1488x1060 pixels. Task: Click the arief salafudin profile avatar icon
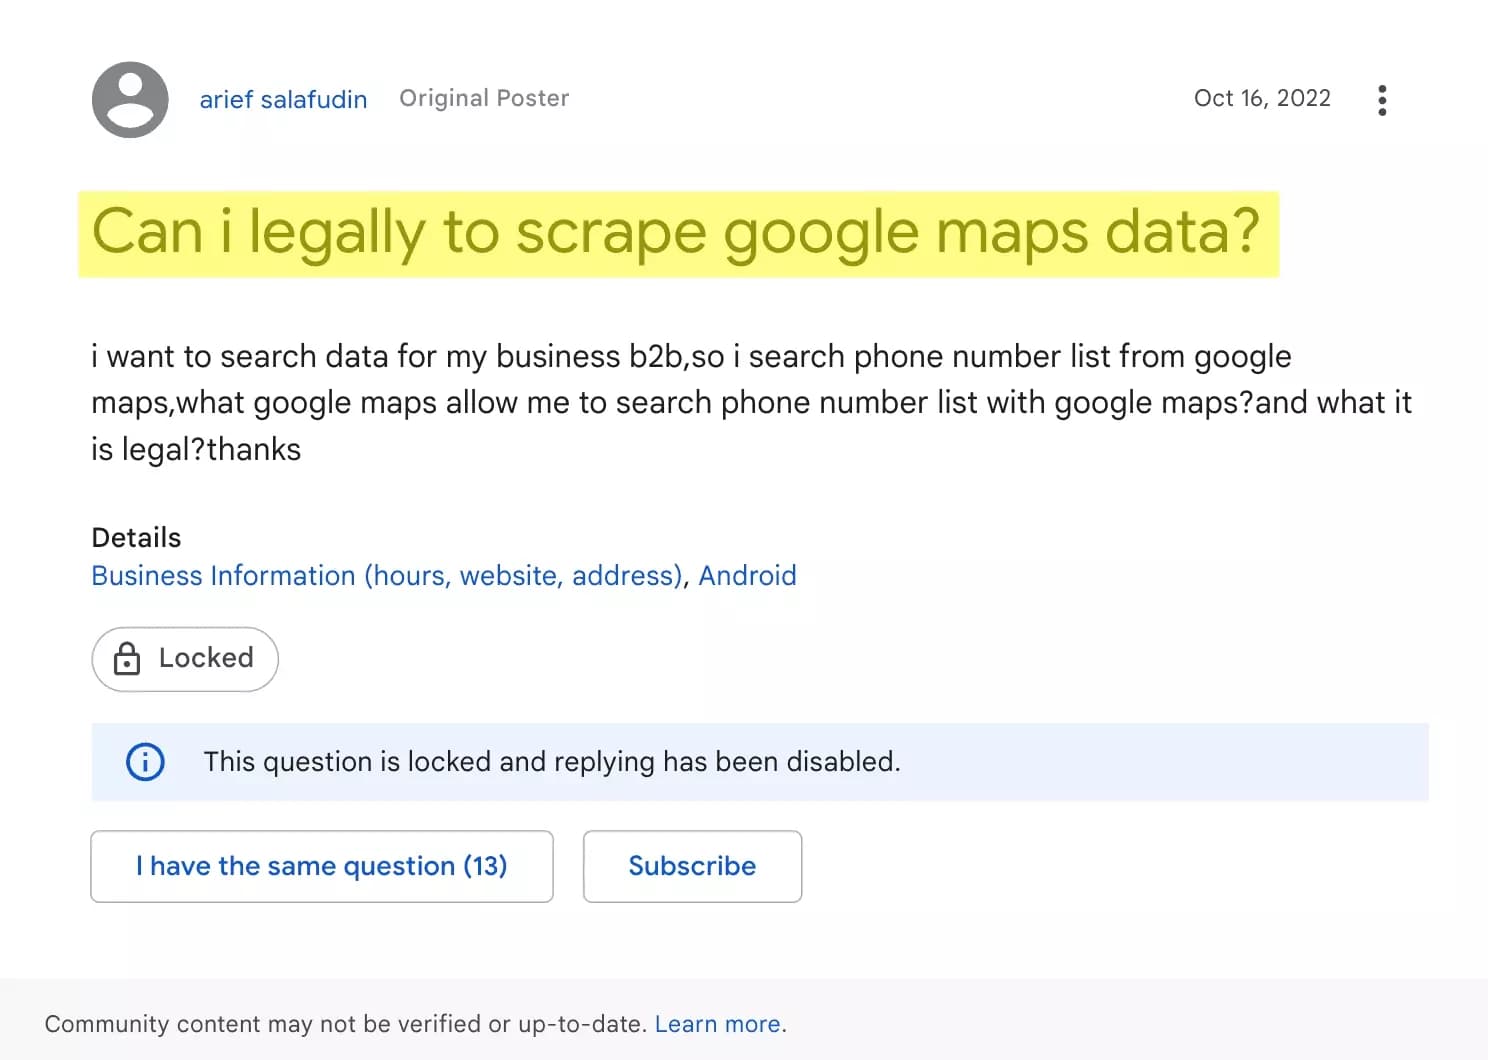click(x=129, y=99)
